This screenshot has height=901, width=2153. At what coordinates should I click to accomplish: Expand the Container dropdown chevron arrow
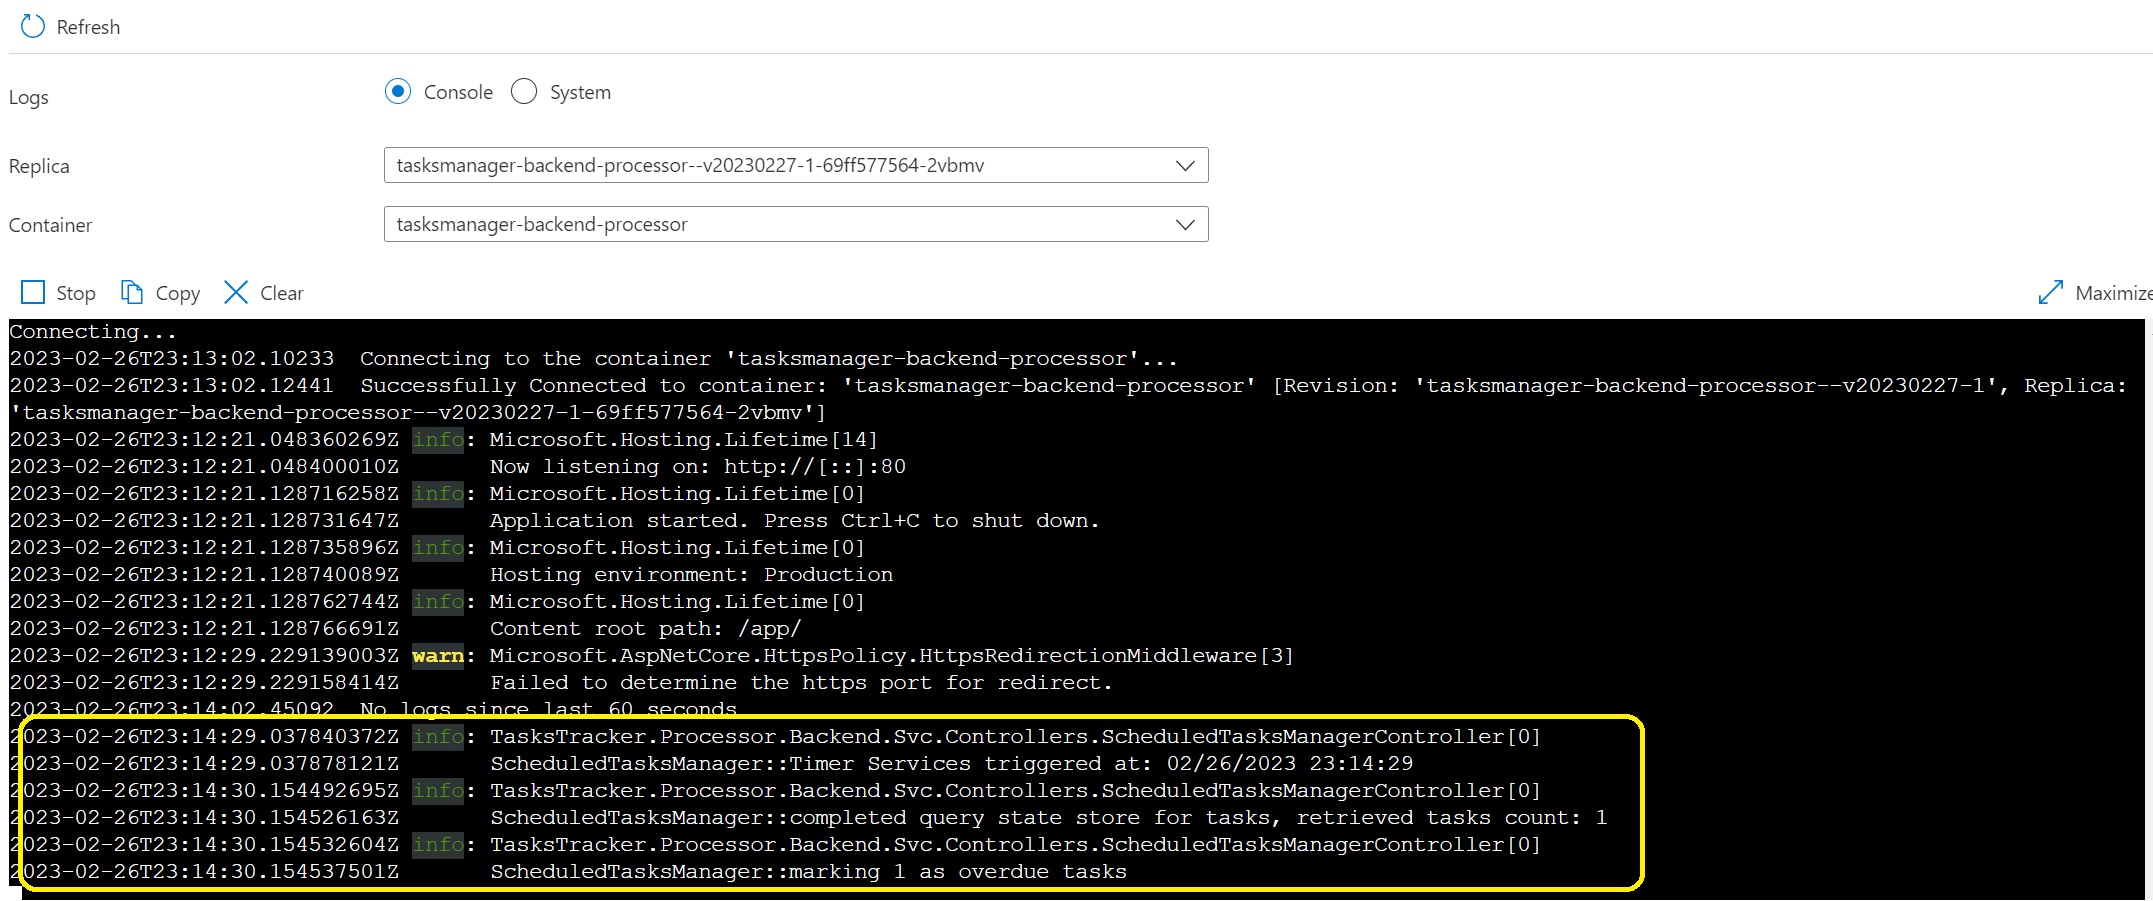(1185, 225)
